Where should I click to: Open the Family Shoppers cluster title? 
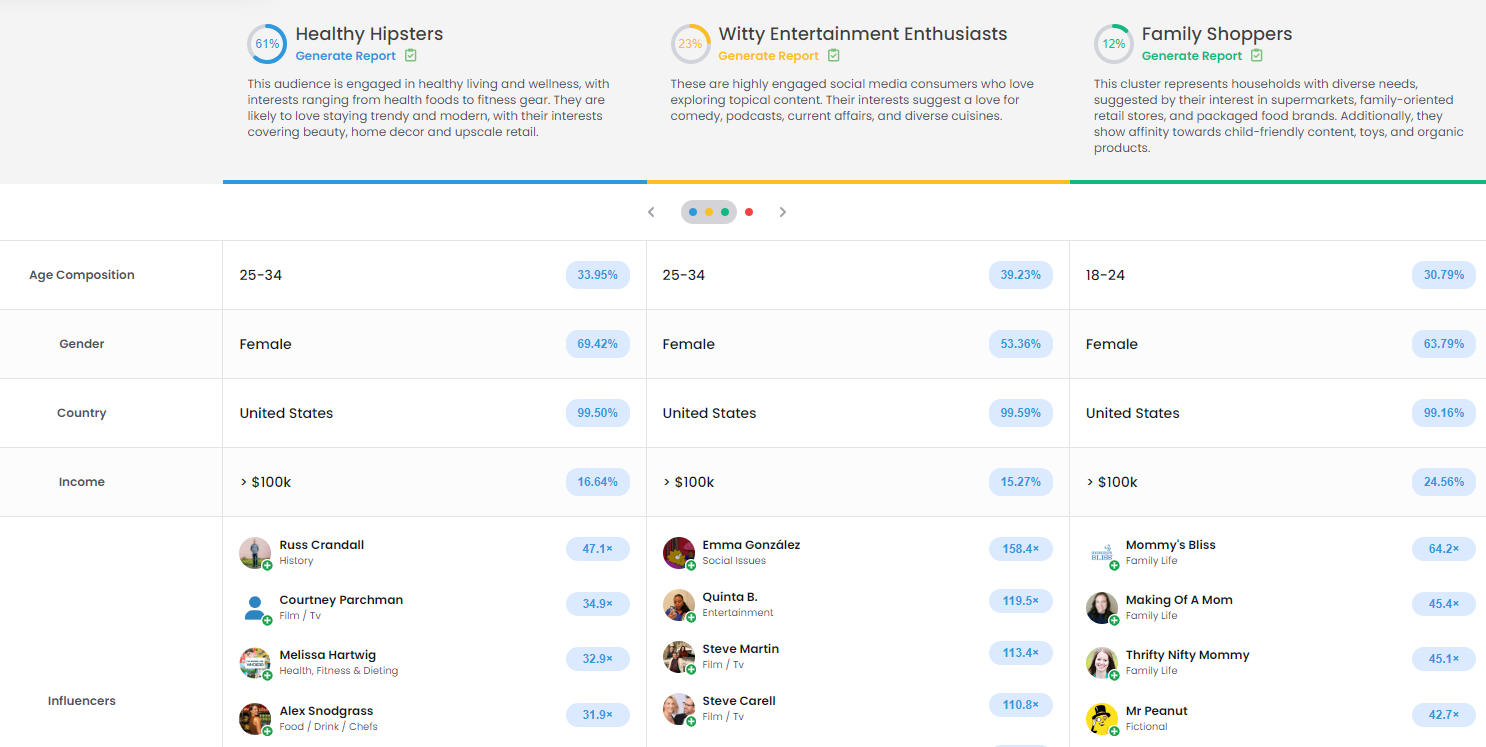coord(1216,34)
